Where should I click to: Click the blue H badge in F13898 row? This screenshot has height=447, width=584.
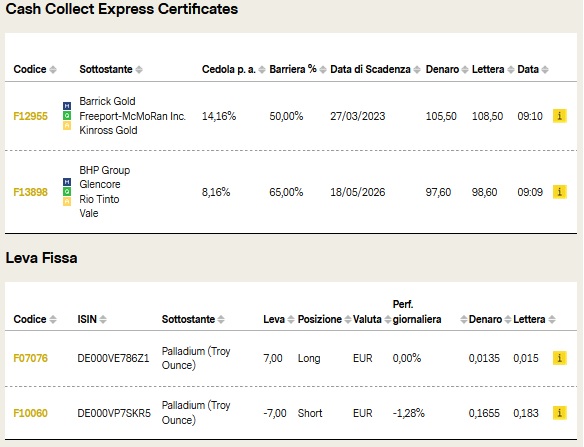[x=67, y=182]
